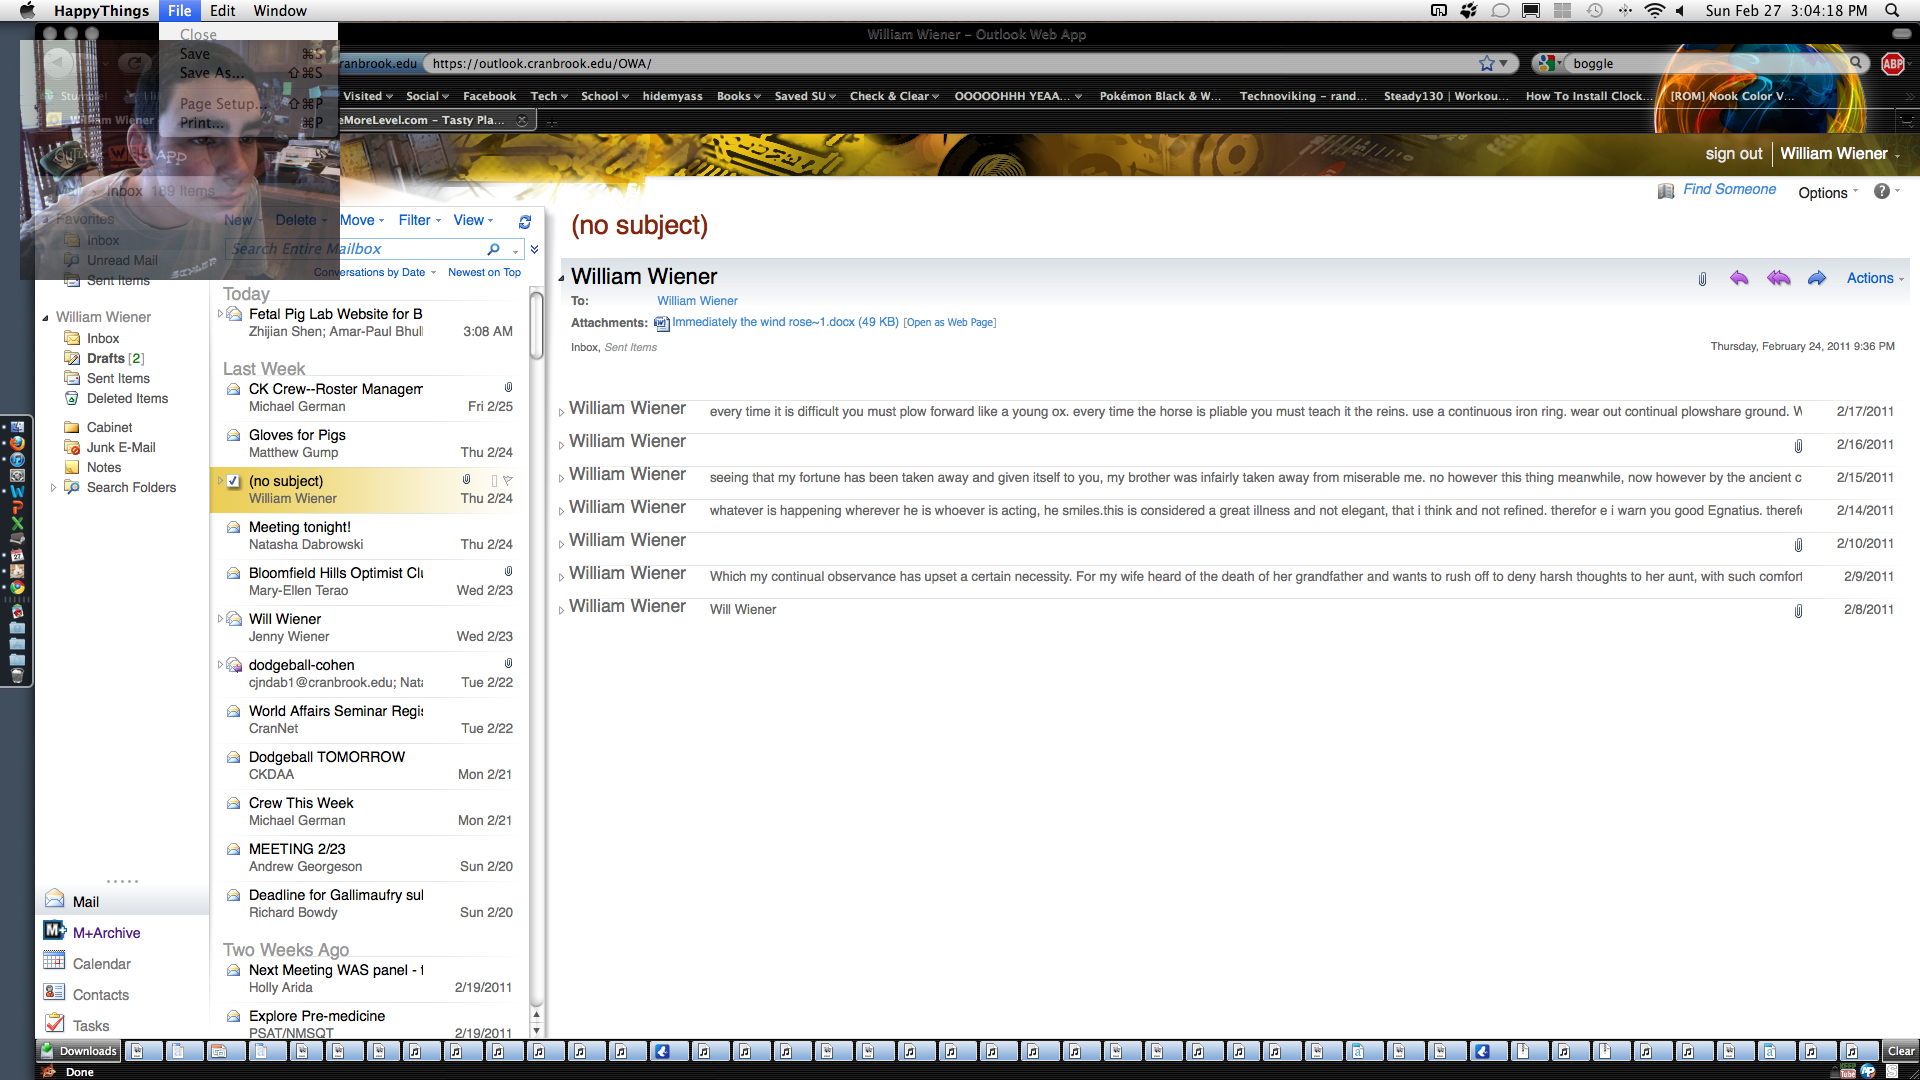Open the Edit menu in the menu bar
The height and width of the screenshot is (1080, 1920).
pyautogui.click(x=222, y=11)
